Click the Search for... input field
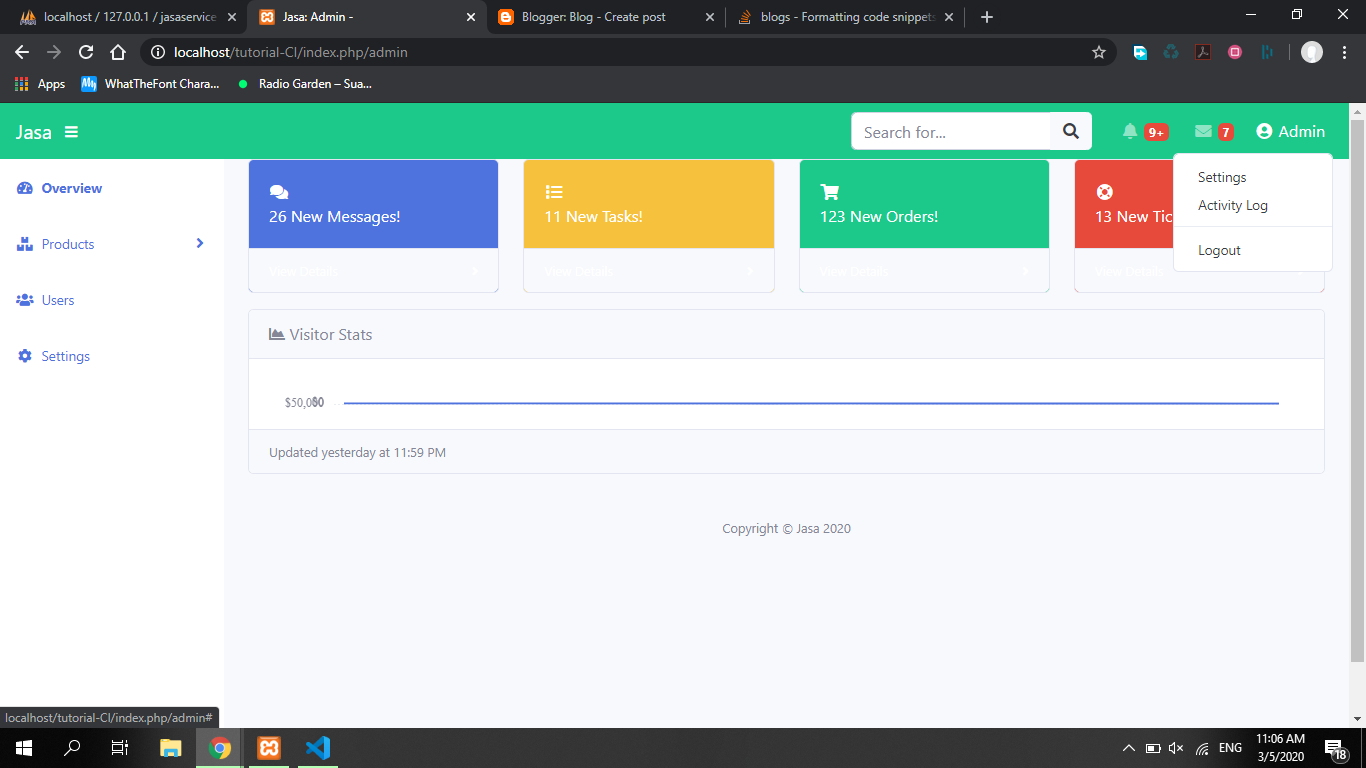 [x=951, y=131]
